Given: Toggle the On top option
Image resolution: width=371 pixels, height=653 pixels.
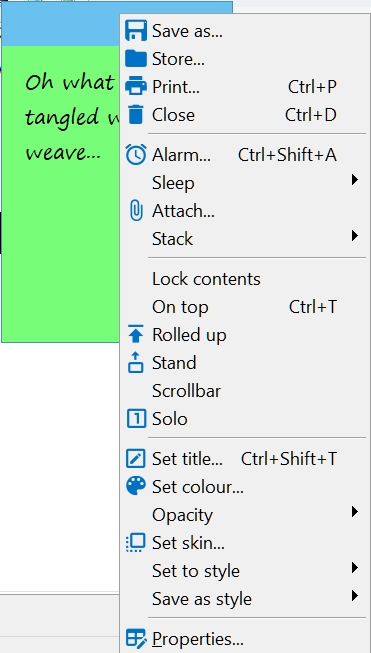Looking at the screenshot, I should coord(245,307).
